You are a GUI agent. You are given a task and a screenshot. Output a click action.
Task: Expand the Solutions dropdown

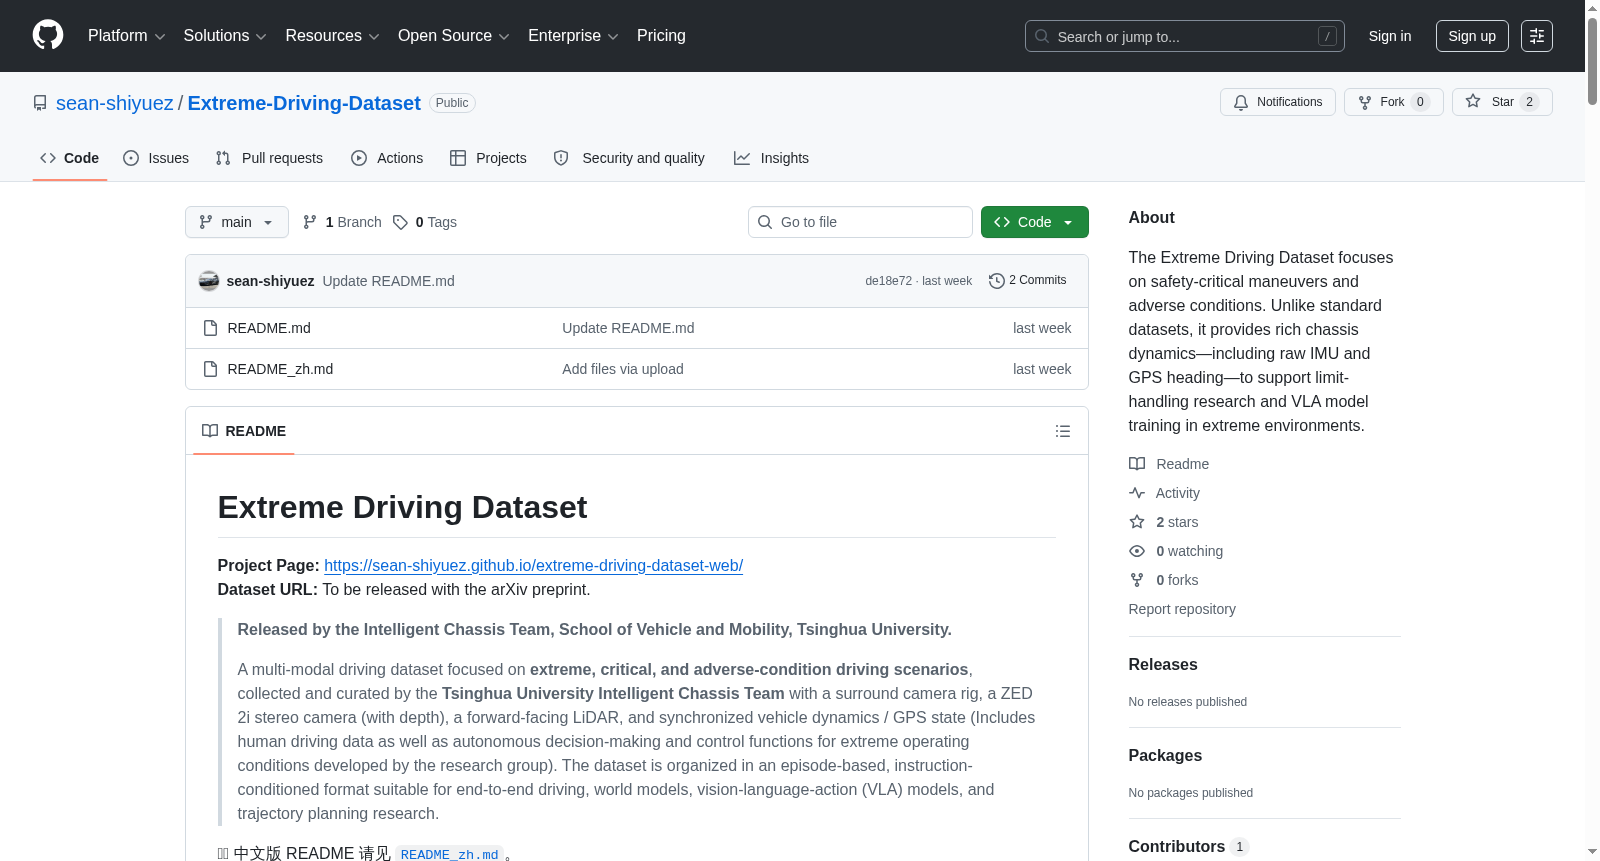coord(225,36)
